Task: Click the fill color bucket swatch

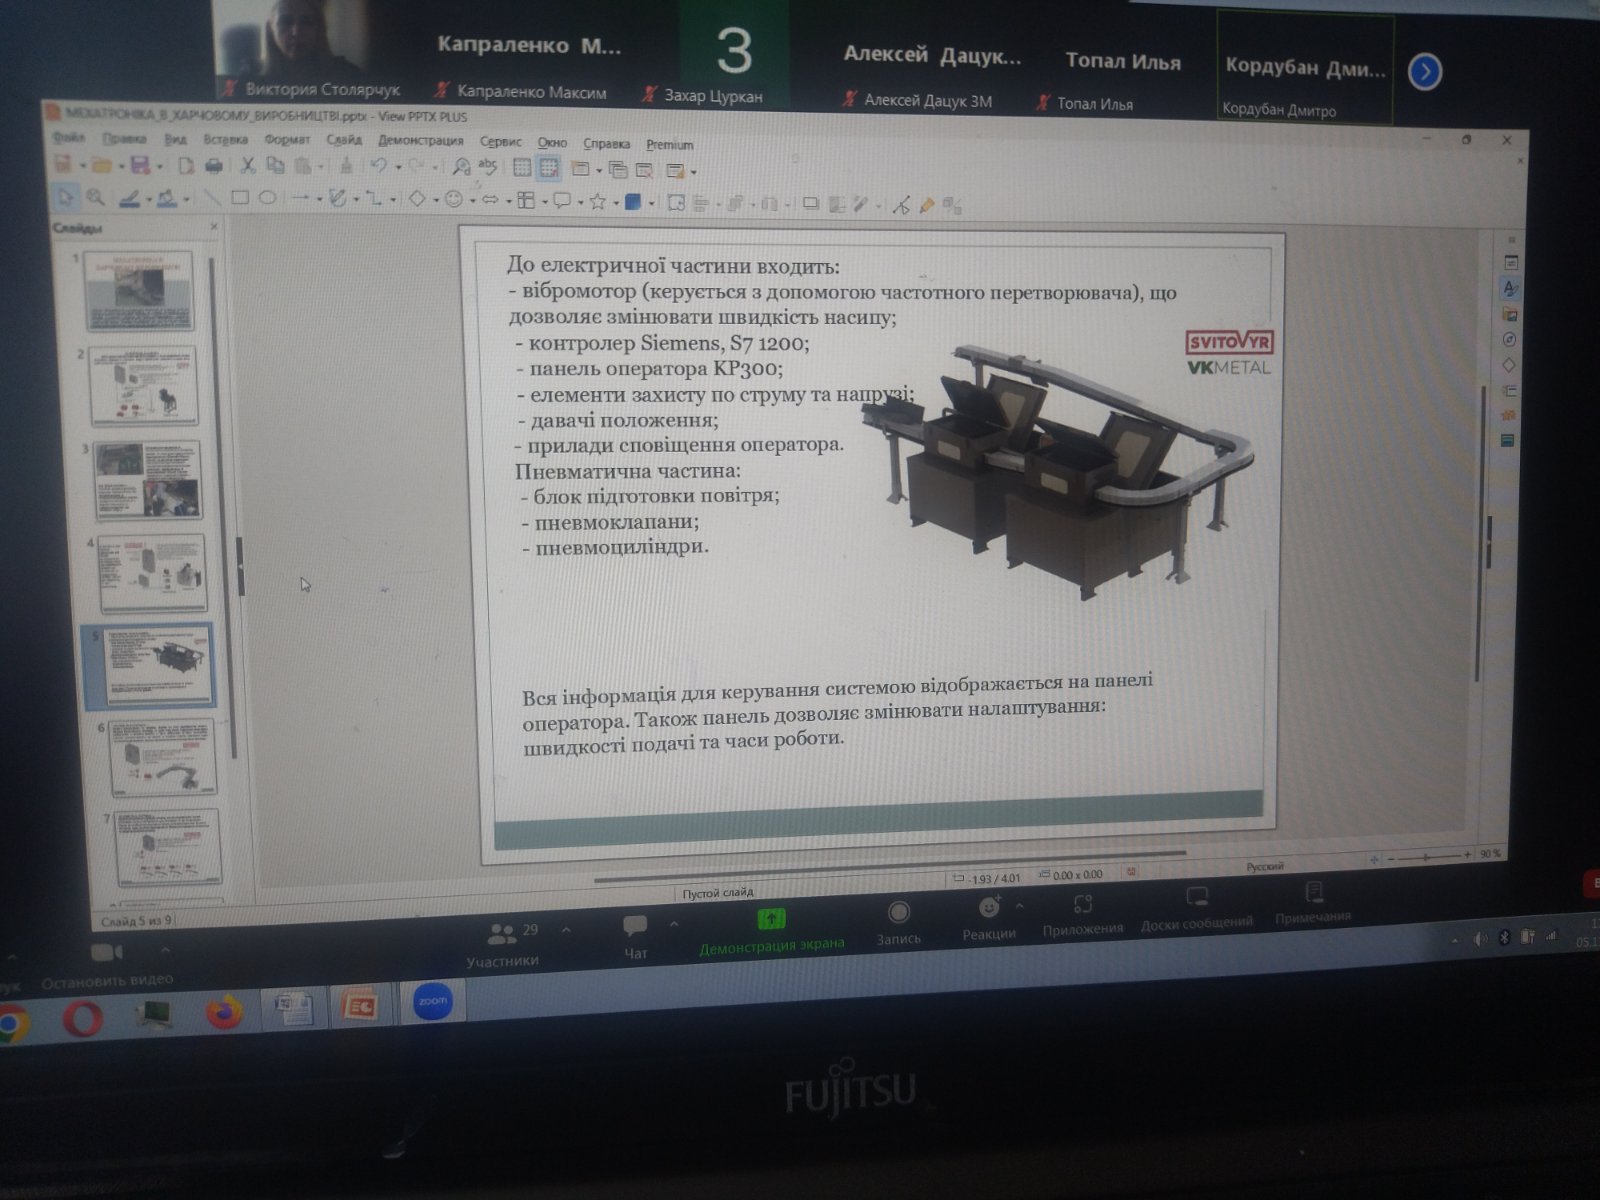Action: (x=167, y=198)
